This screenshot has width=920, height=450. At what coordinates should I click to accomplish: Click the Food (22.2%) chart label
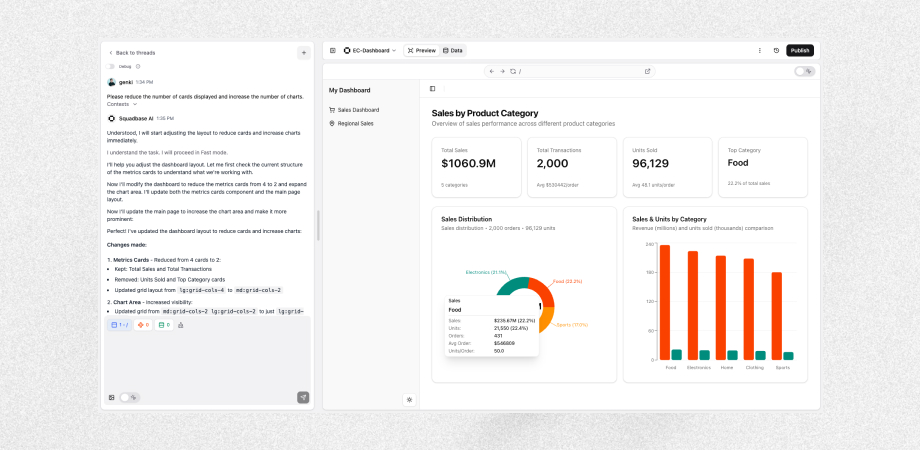[567, 282]
